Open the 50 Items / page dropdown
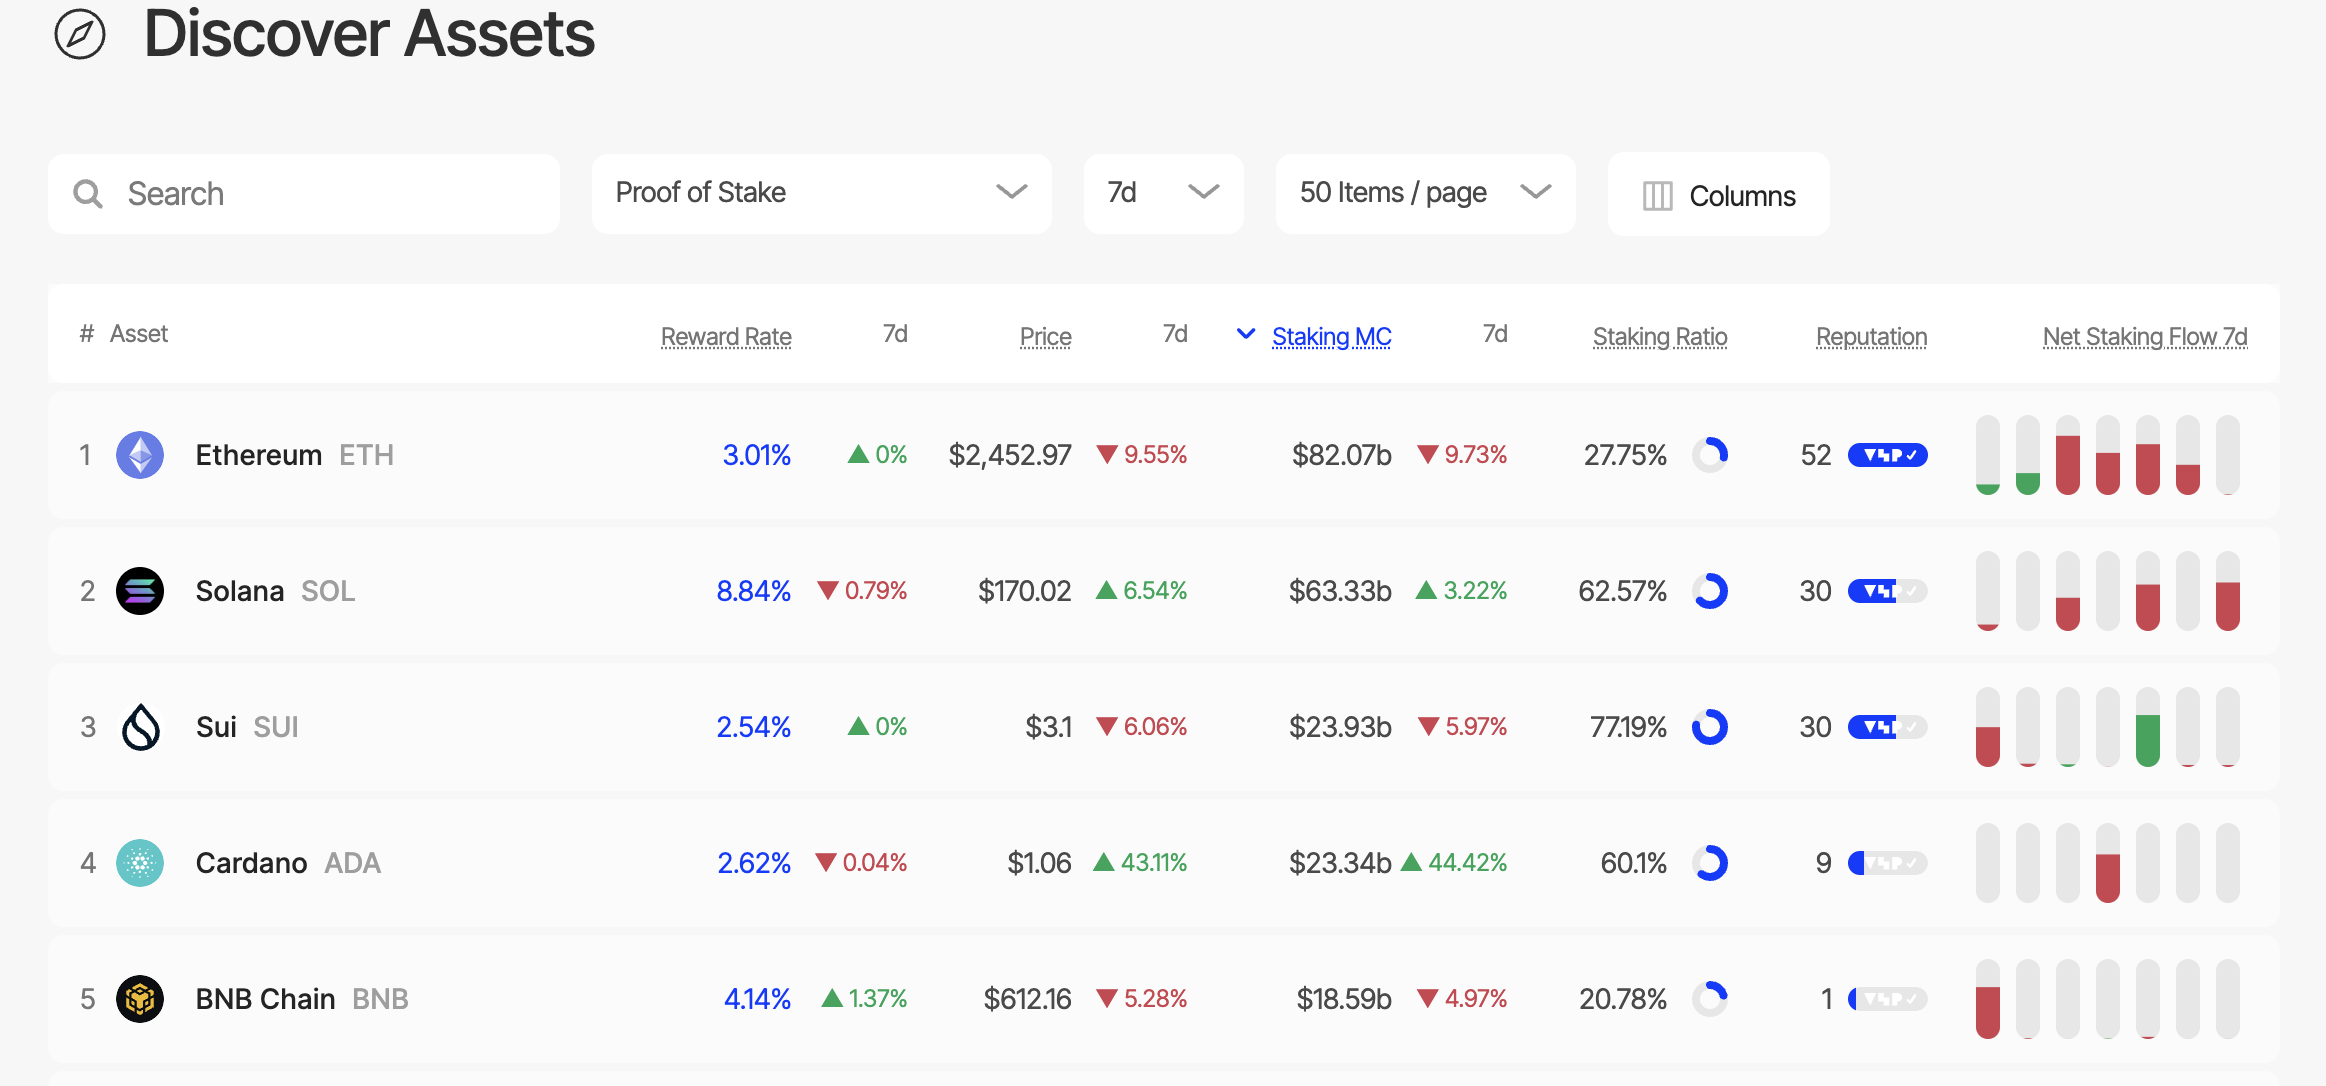The image size is (2326, 1086). click(1425, 193)
